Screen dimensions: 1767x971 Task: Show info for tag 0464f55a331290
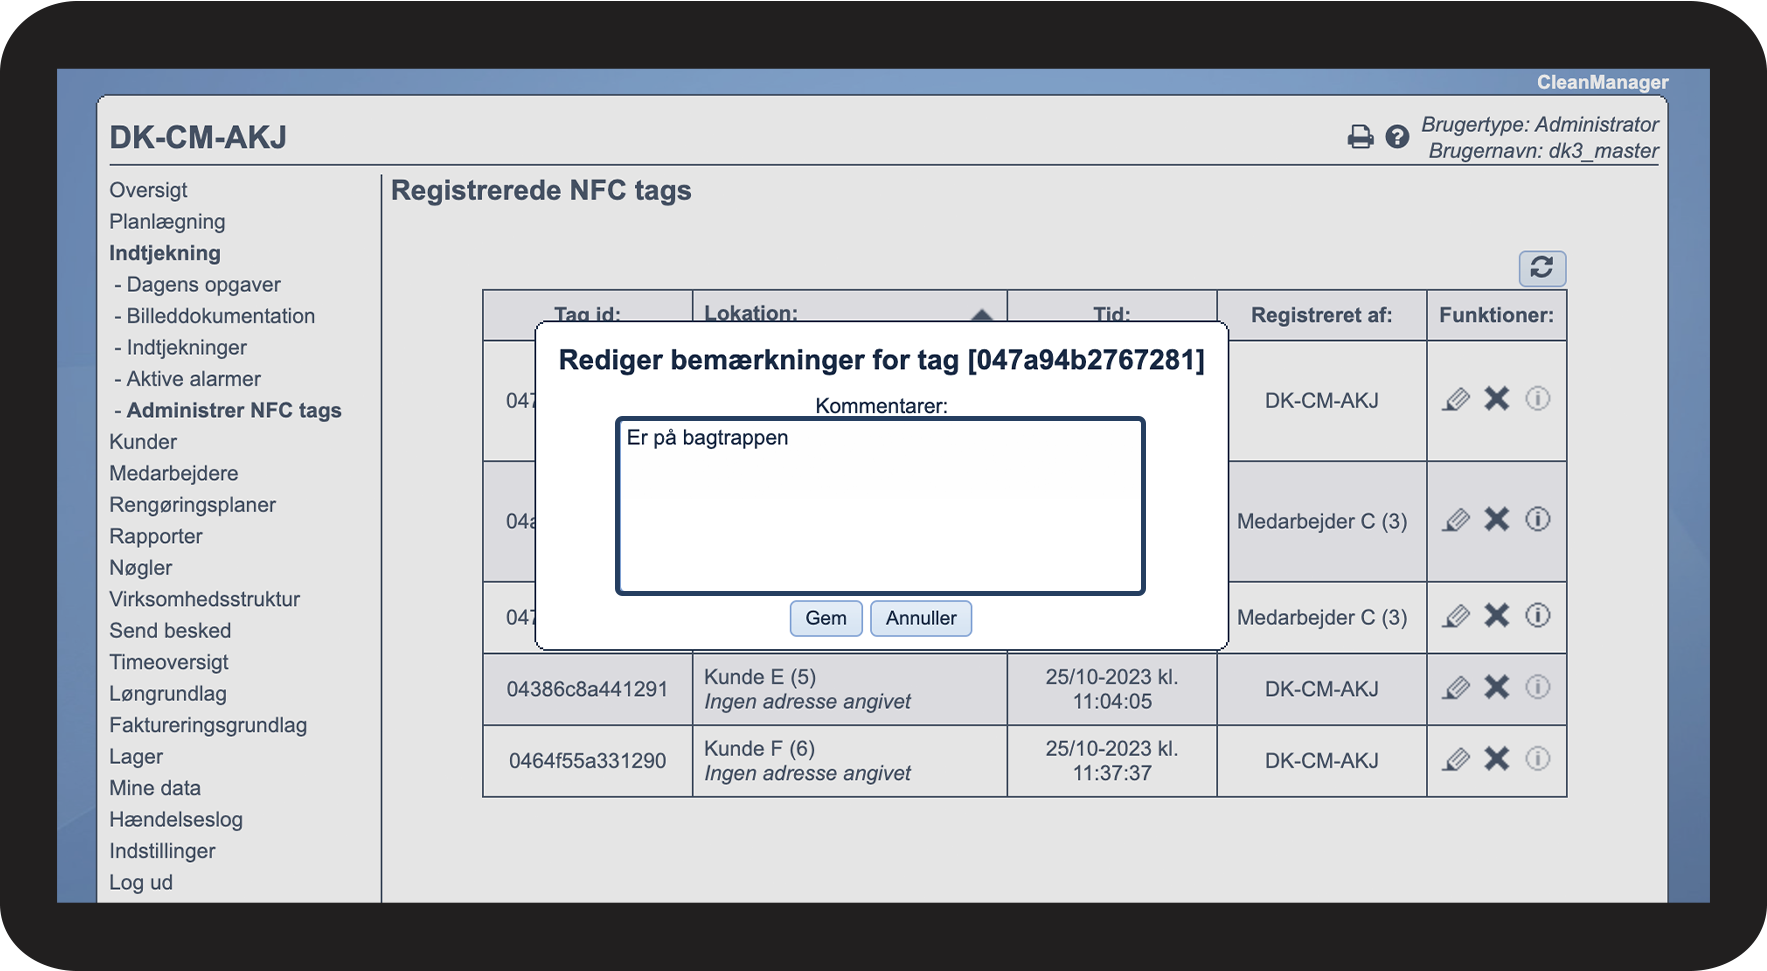pyautogui.click(x=1538, y=759)
